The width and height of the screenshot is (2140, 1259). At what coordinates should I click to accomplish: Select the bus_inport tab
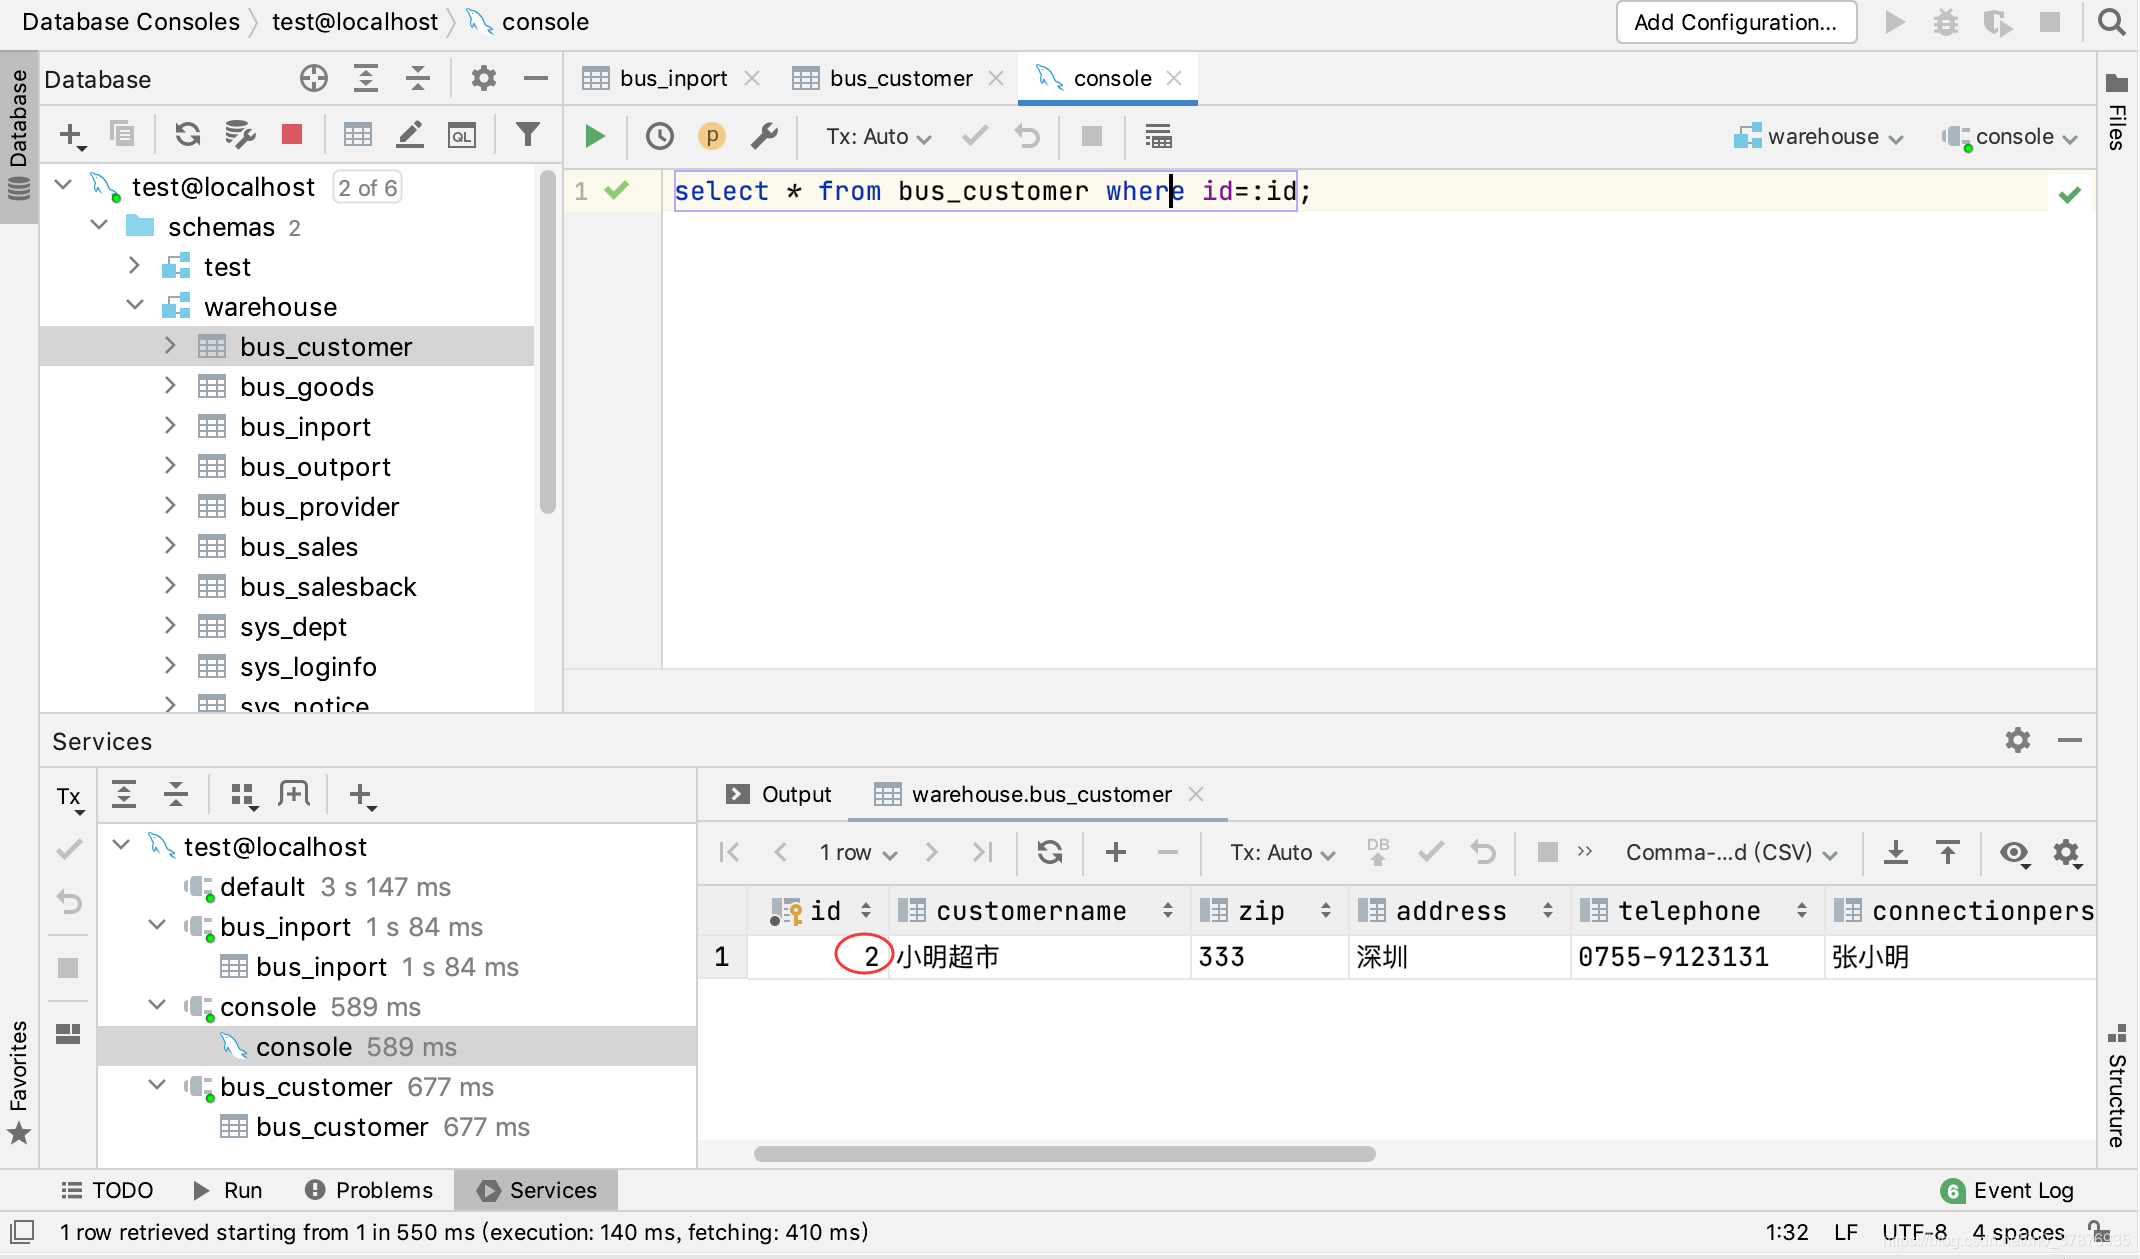point(671,78)
